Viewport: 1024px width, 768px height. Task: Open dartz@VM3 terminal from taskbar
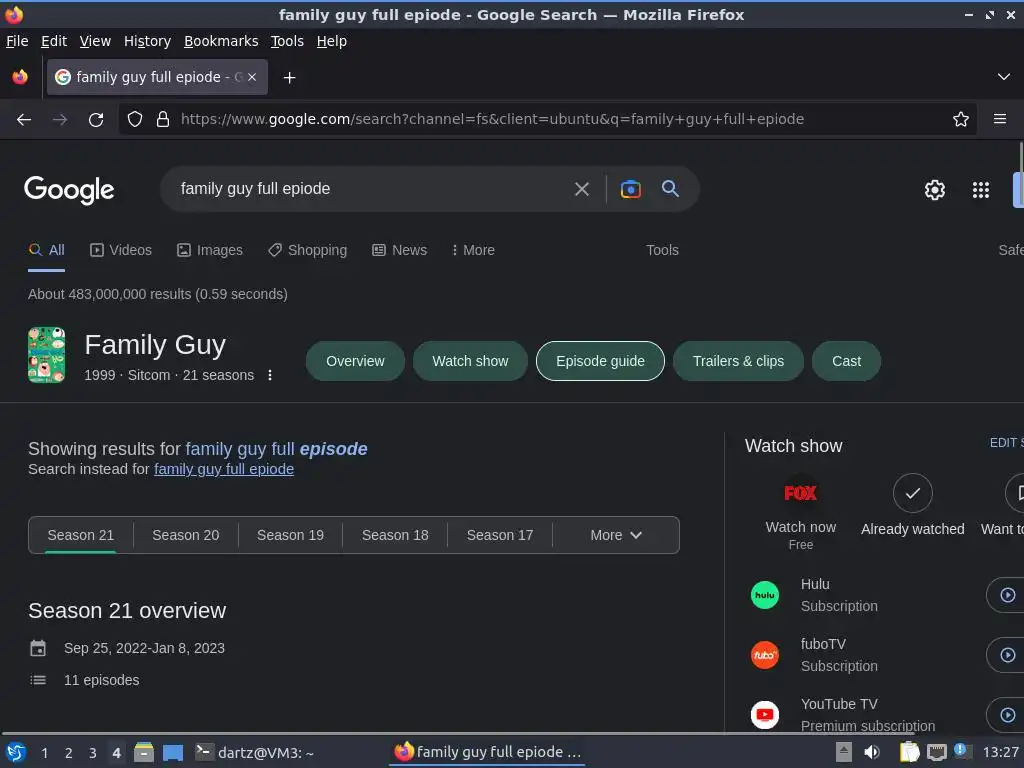point(256,753)
